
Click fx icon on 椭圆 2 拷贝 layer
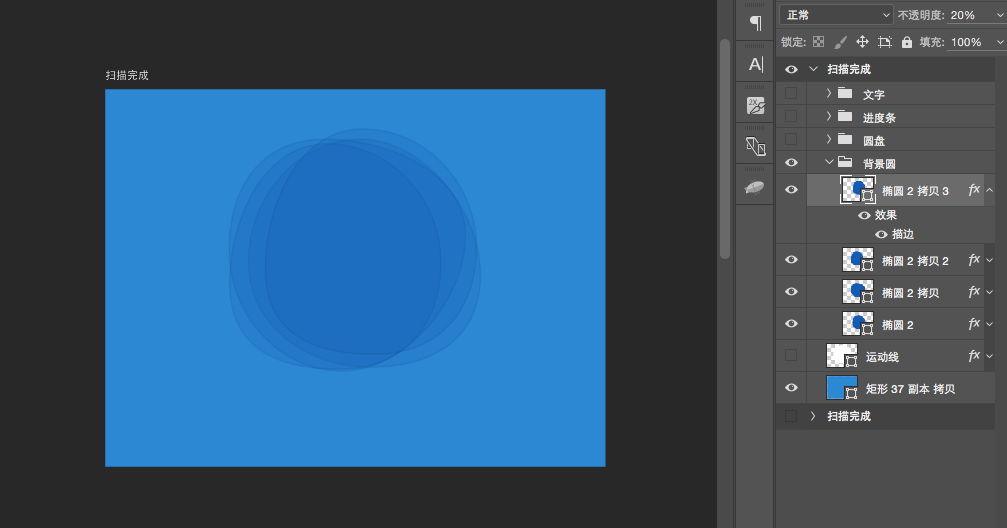tap(974, 292)
